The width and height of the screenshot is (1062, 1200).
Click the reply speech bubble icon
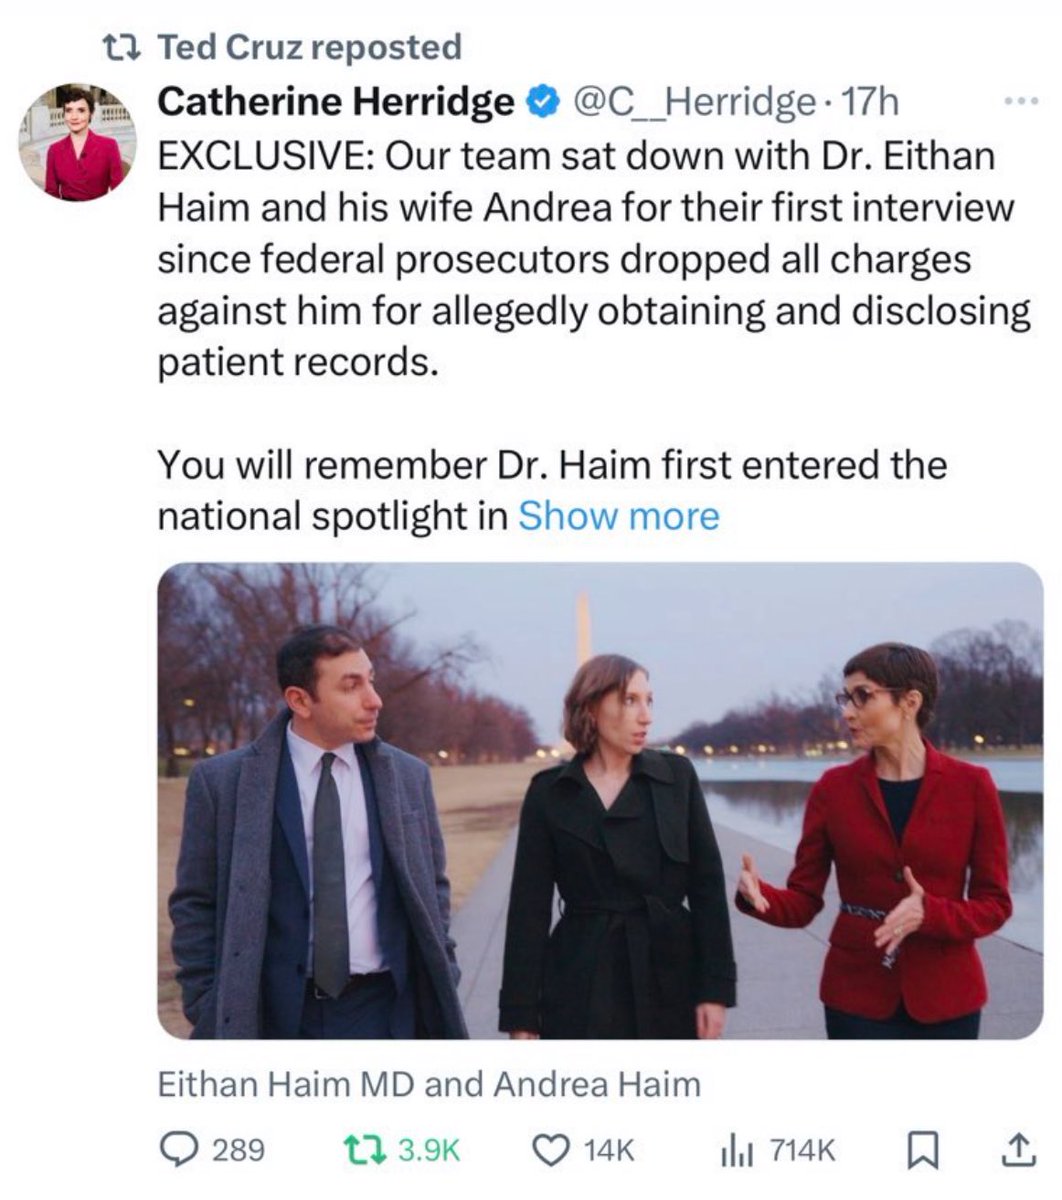(x=182, y=1150)
